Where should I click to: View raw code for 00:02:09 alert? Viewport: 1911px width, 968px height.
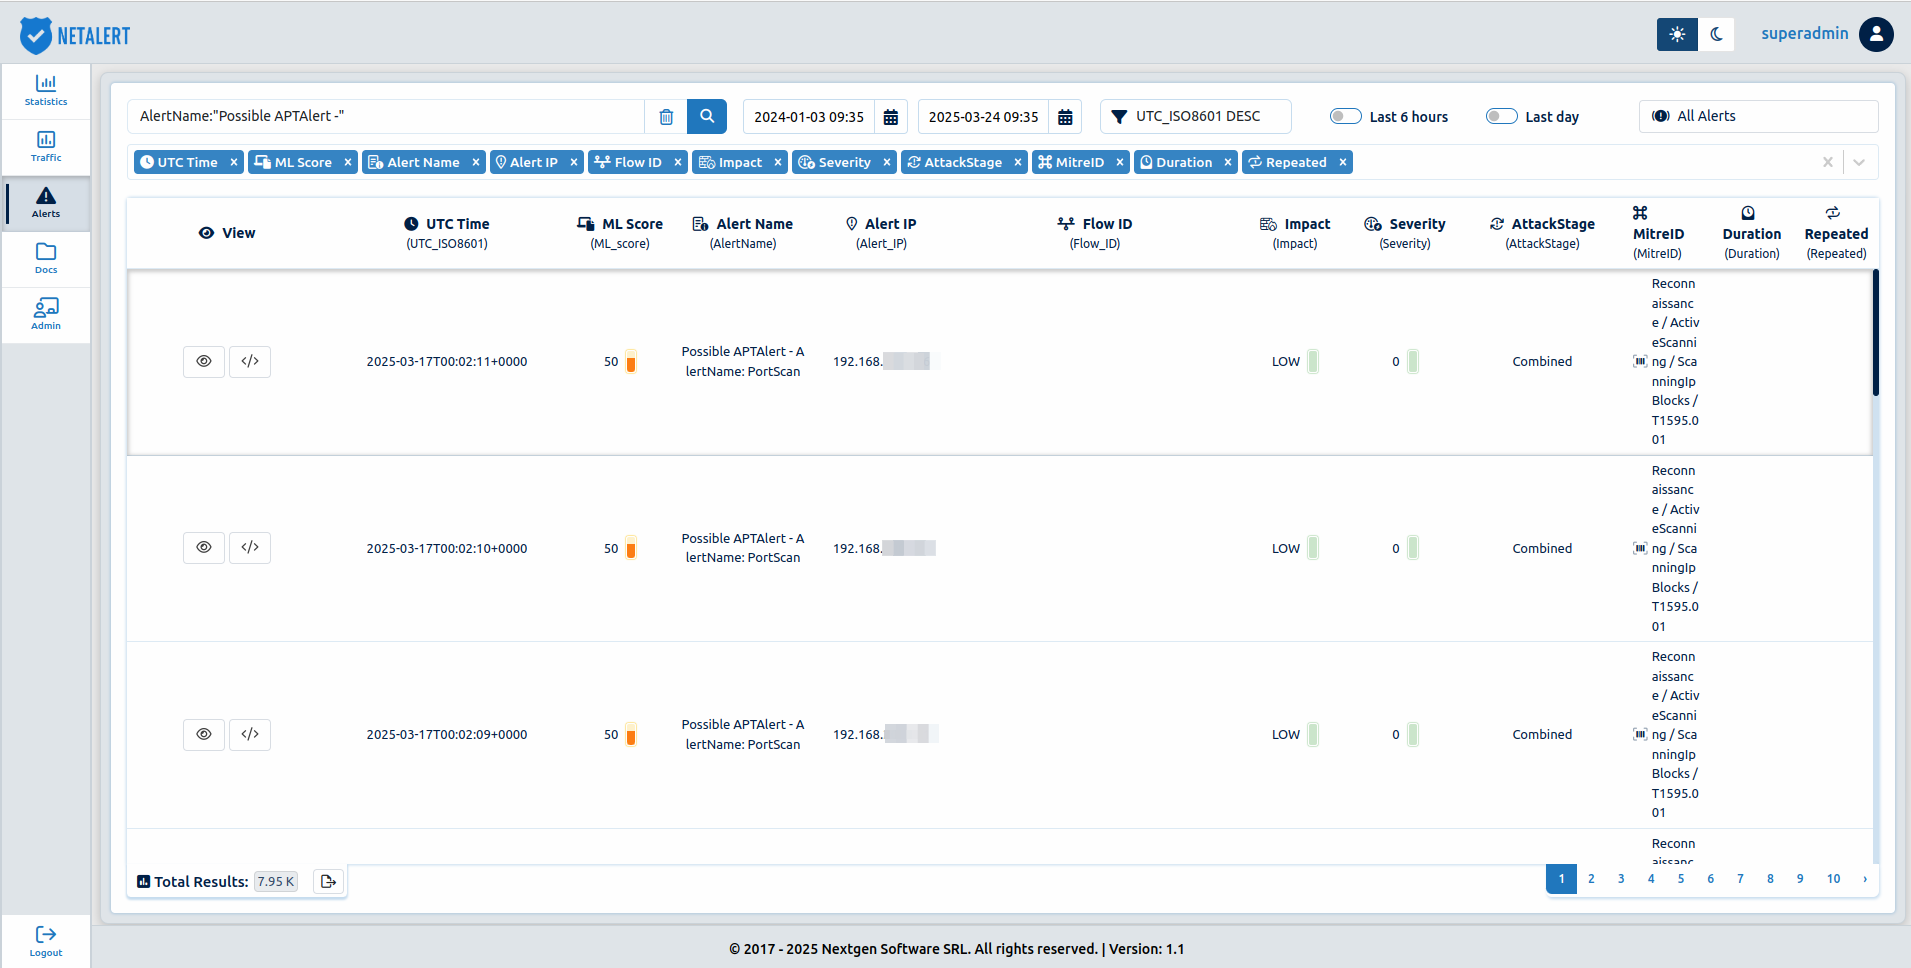250,734
